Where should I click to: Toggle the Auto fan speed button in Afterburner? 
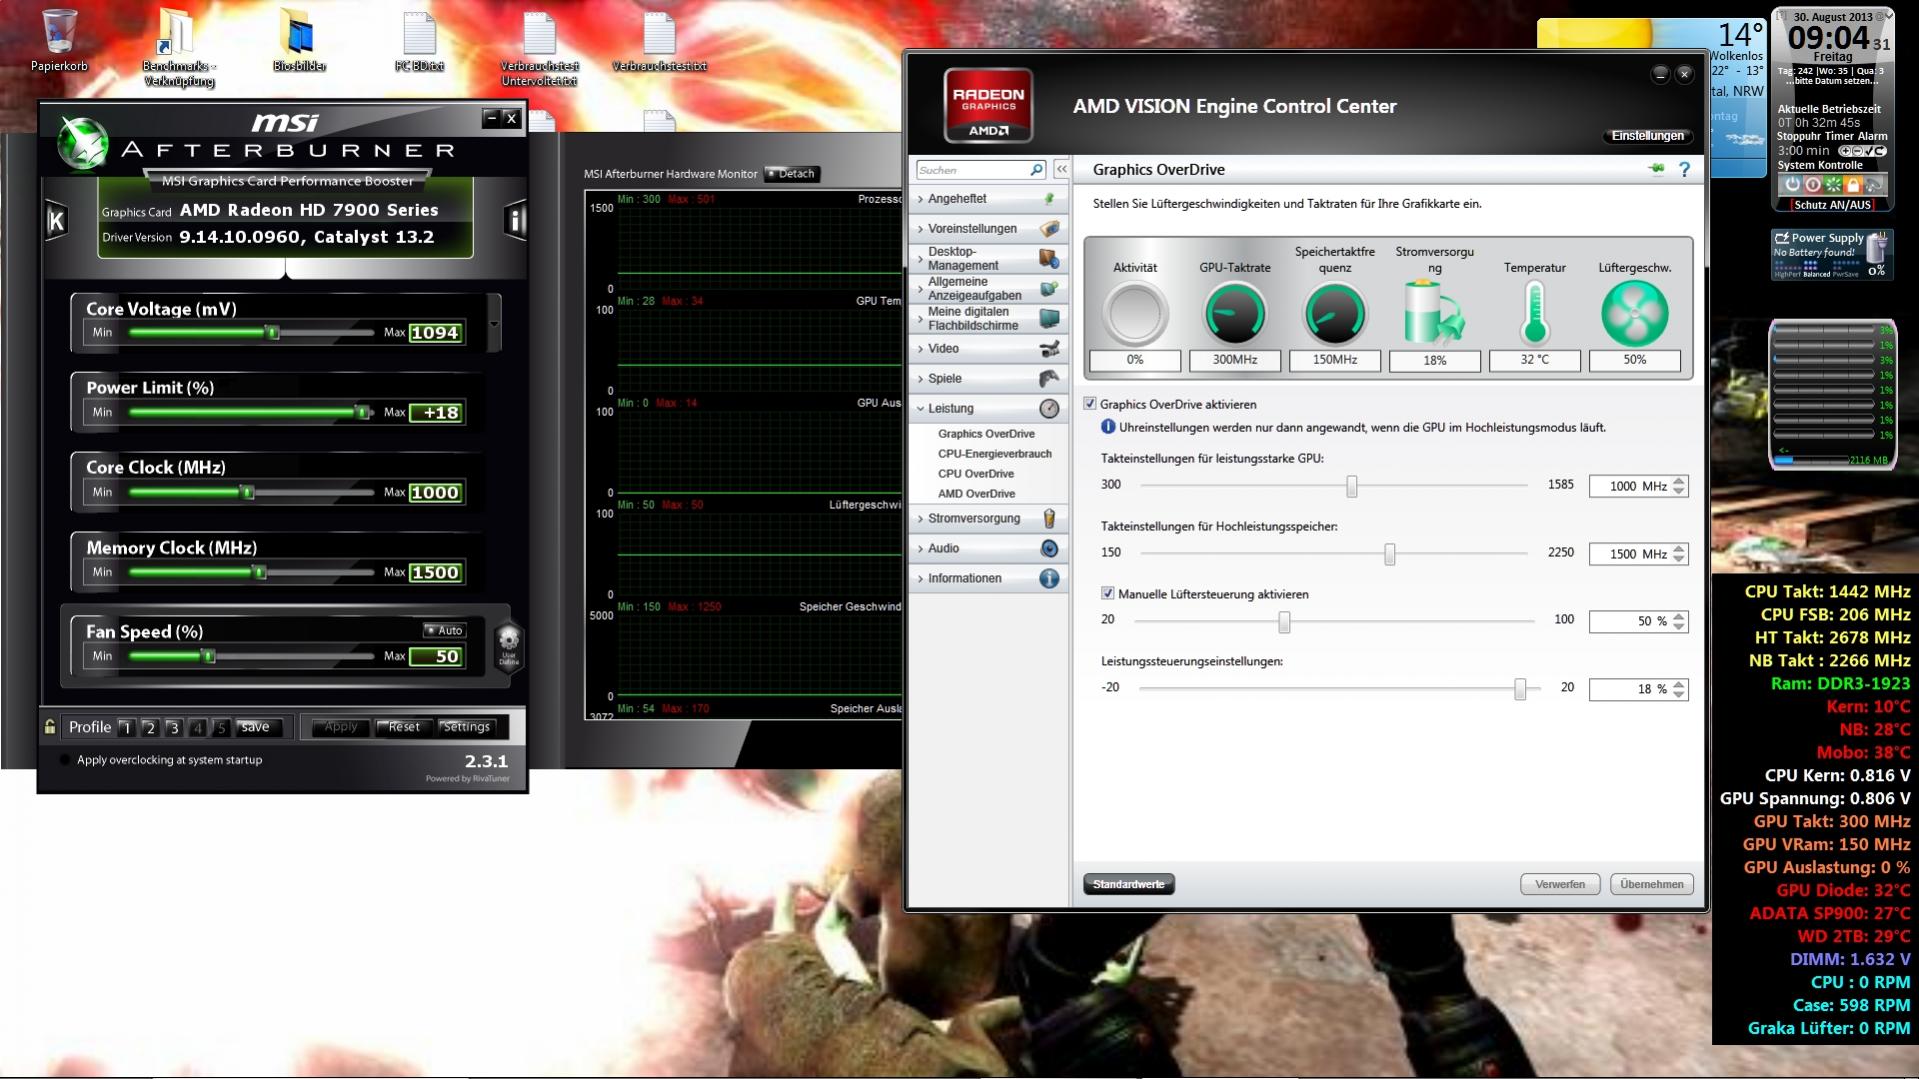(444, 630)
